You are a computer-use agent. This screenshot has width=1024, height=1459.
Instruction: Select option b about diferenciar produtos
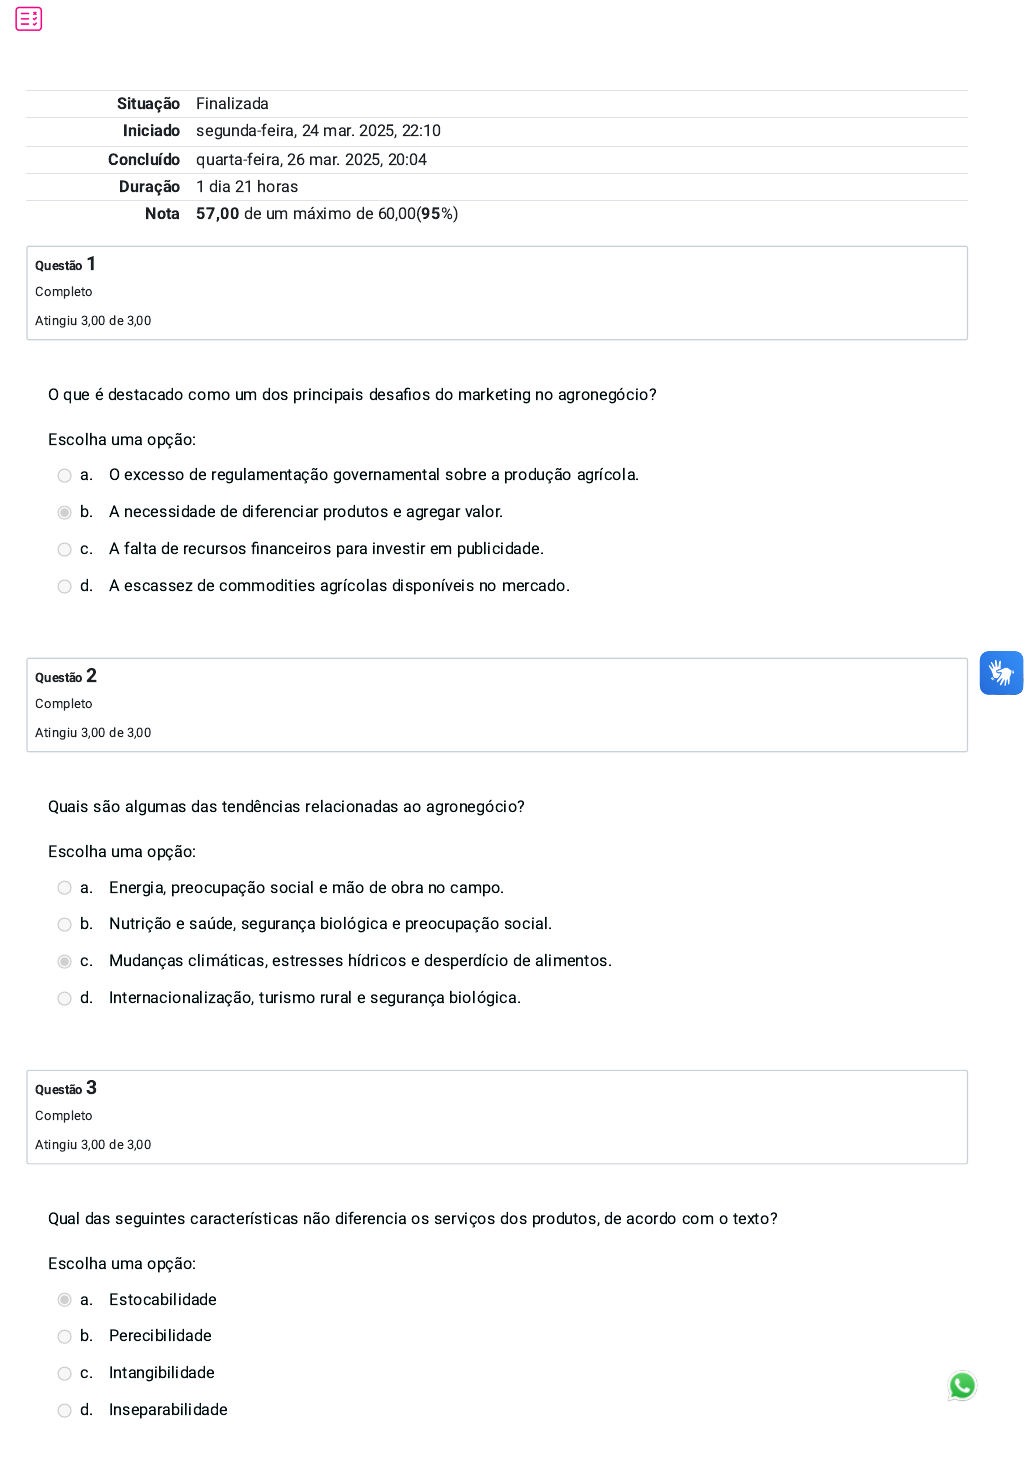(65, 513)
